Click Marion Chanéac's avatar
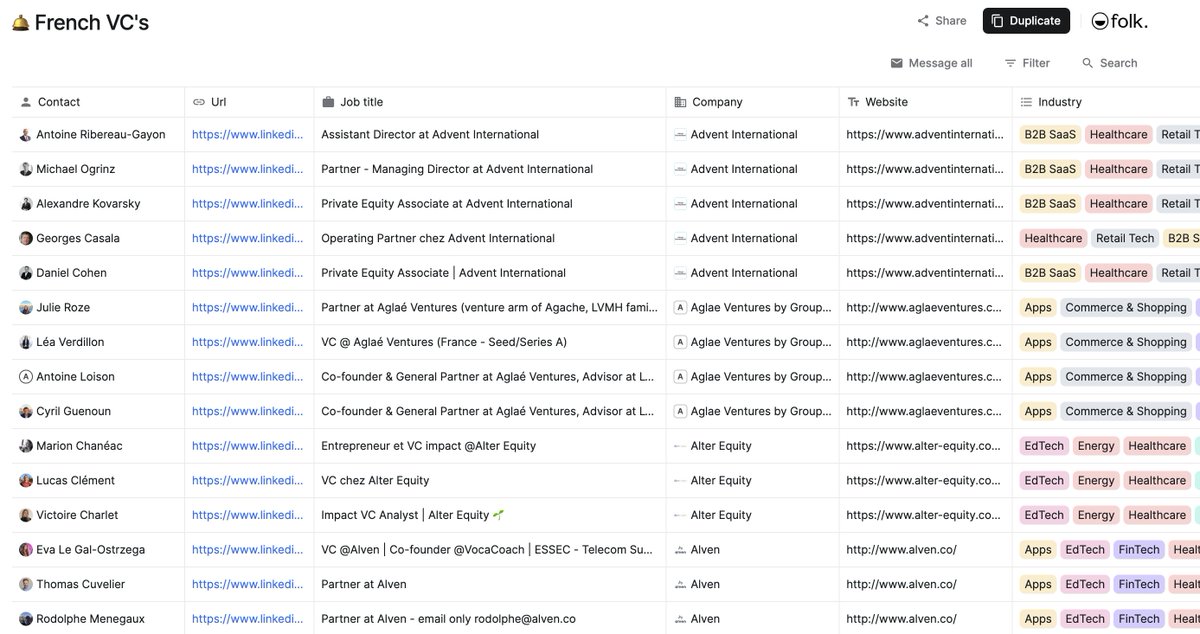 click(26, 446)
